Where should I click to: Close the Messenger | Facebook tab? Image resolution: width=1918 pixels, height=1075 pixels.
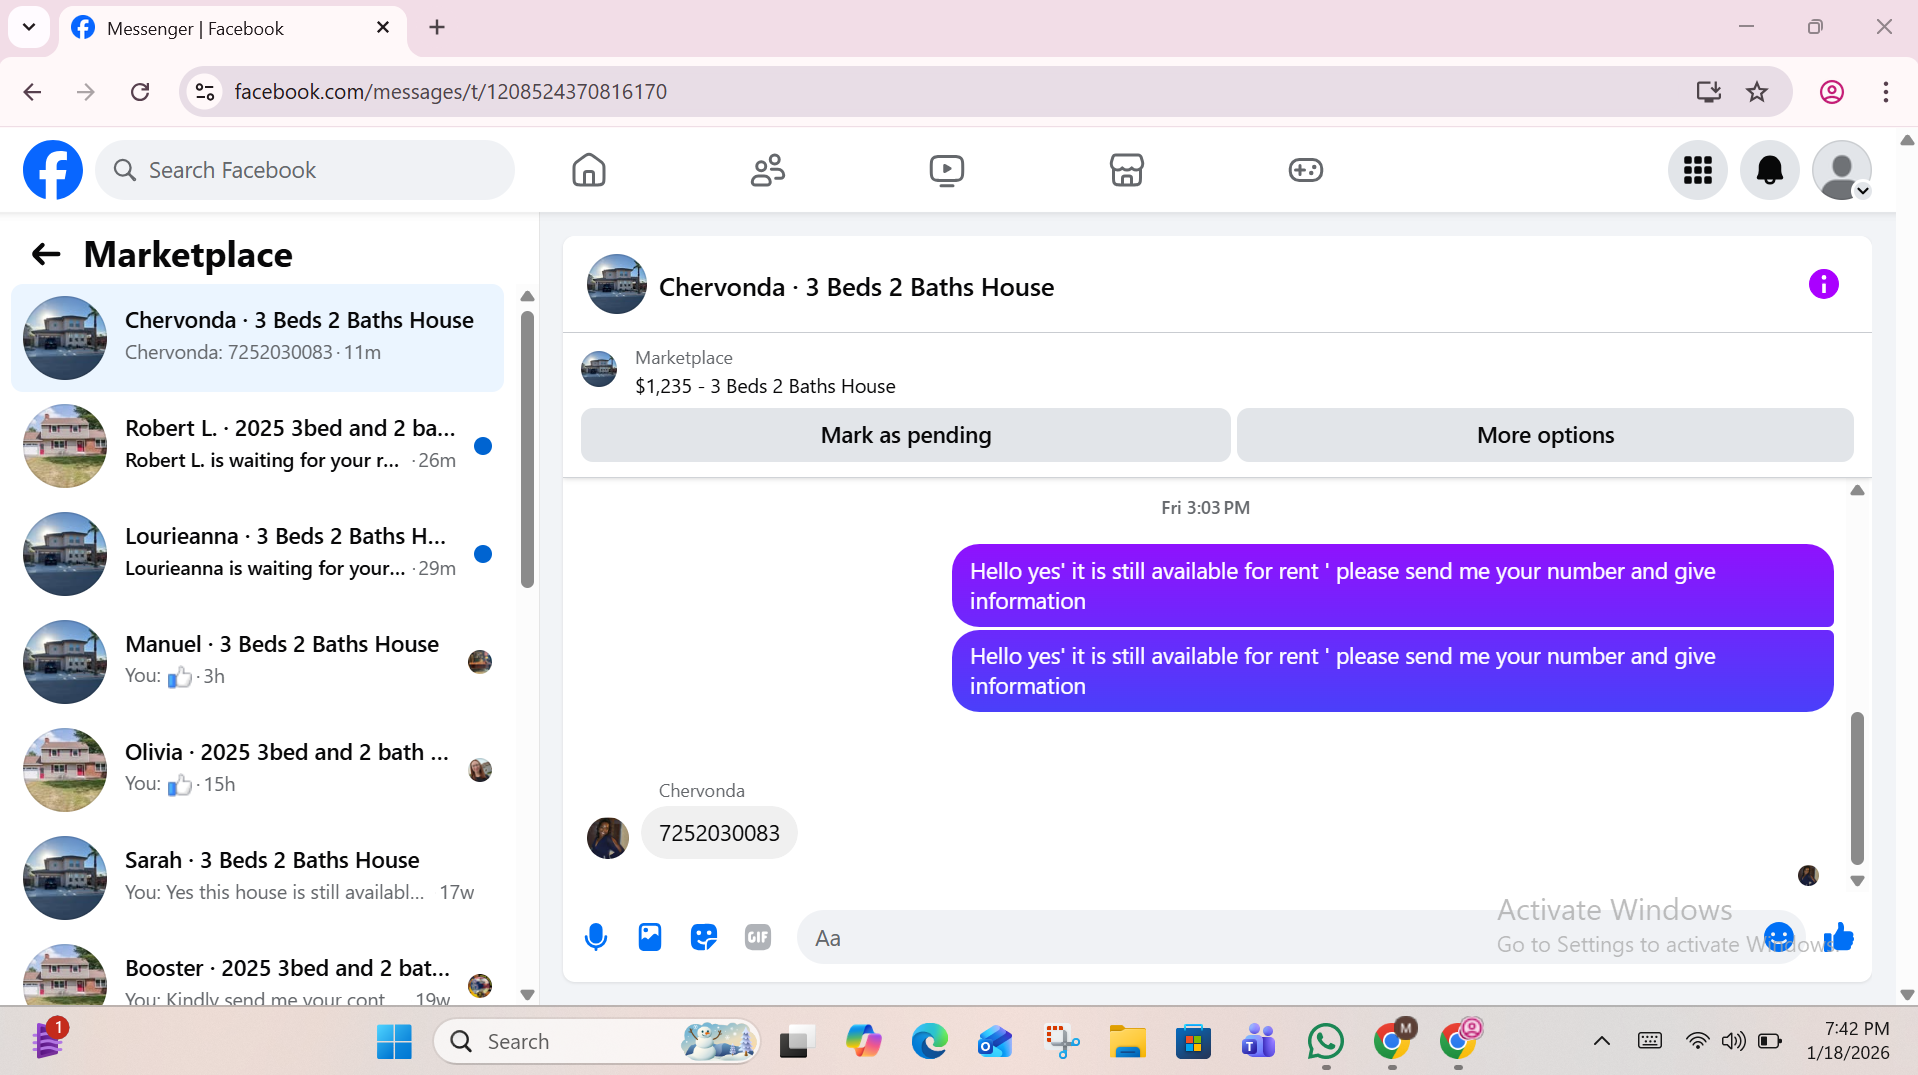point(383,28)
